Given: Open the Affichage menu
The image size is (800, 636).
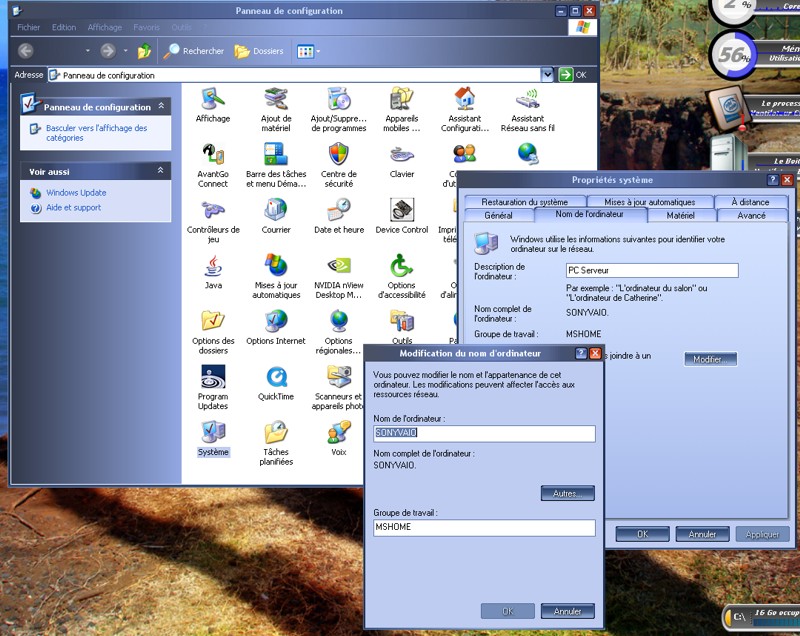Looking at the screenshot, I should tap(104, 27).
